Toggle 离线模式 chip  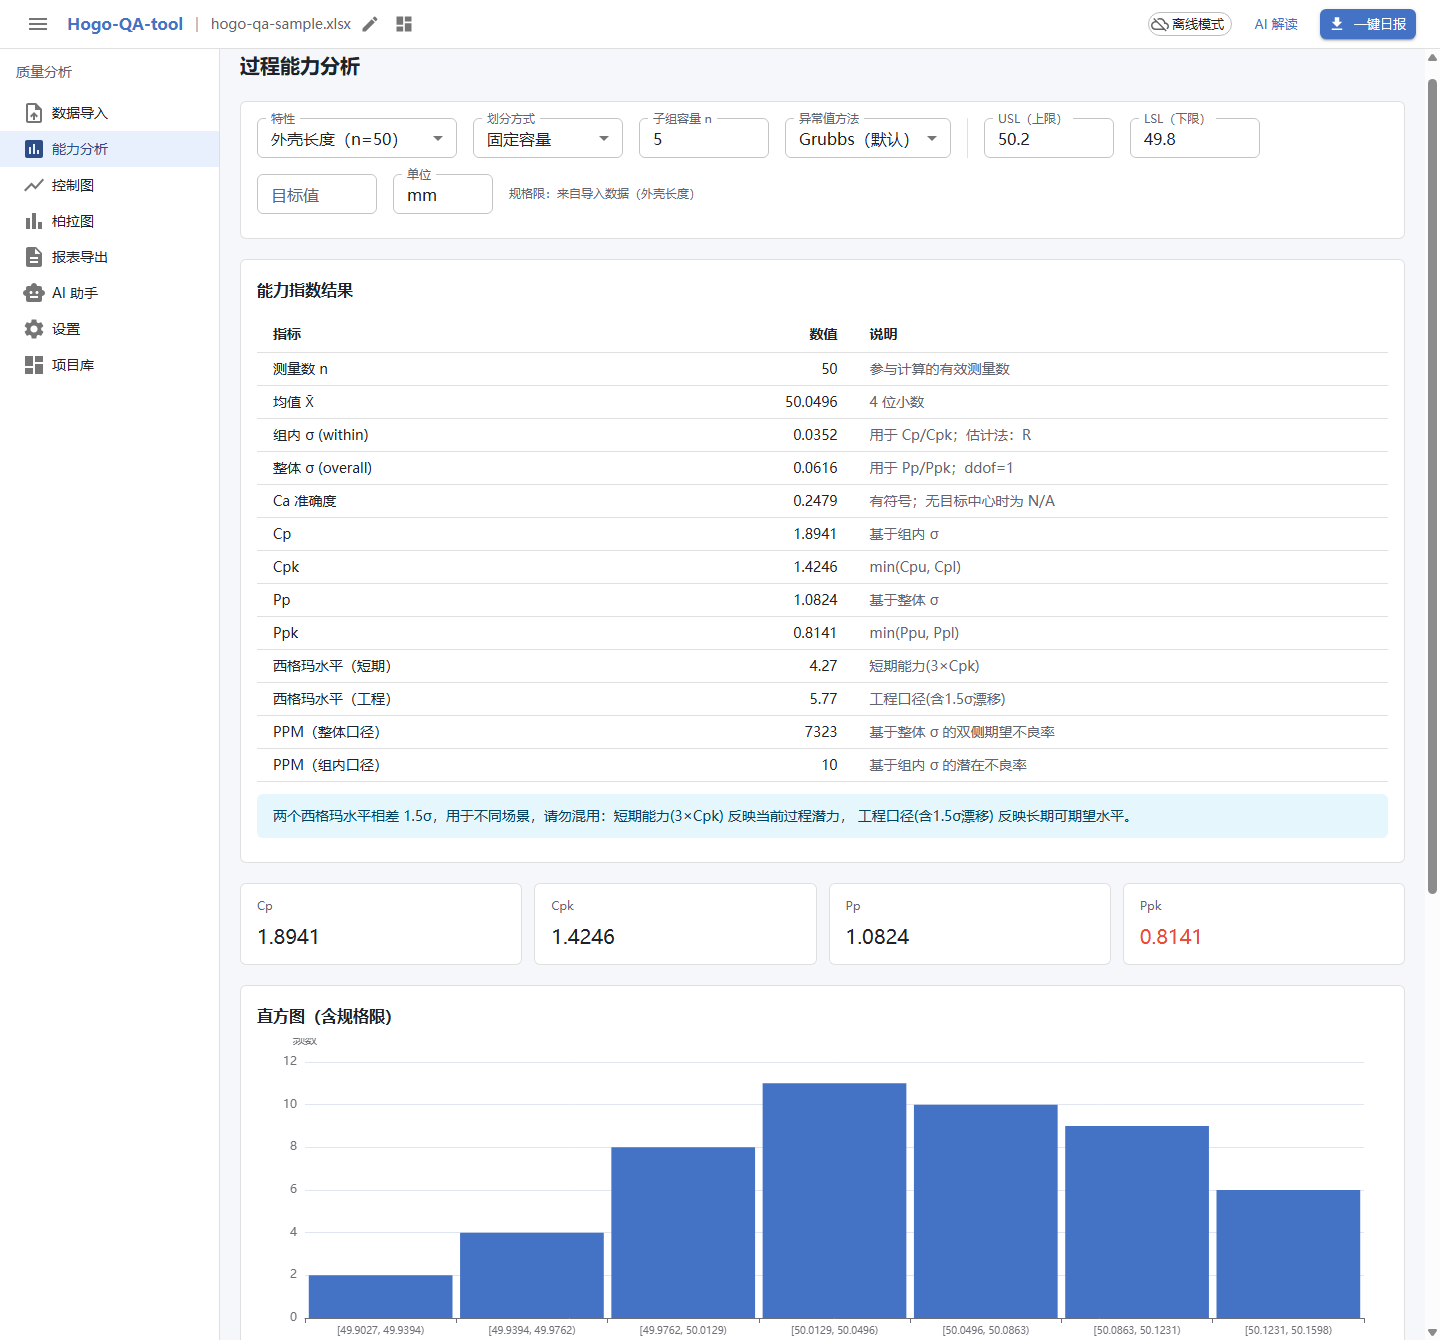1190,24
